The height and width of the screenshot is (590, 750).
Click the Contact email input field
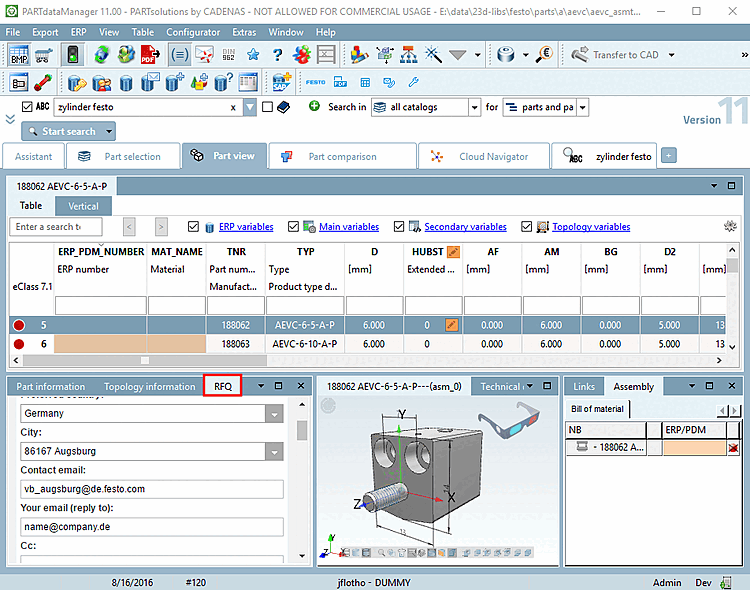150,489
